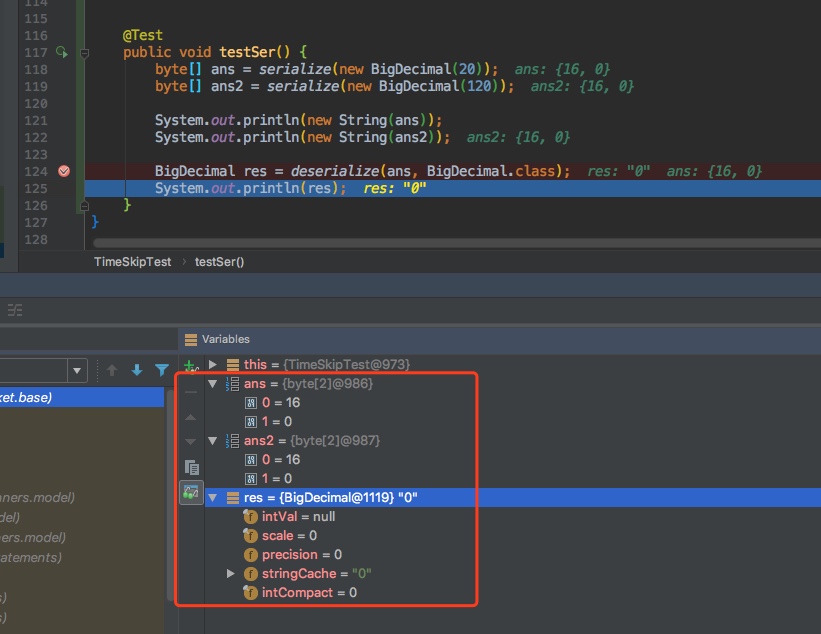Click TimeSkipTest in the breadcrumb bar
Screen dimensions: 821x634
[132, 261]
